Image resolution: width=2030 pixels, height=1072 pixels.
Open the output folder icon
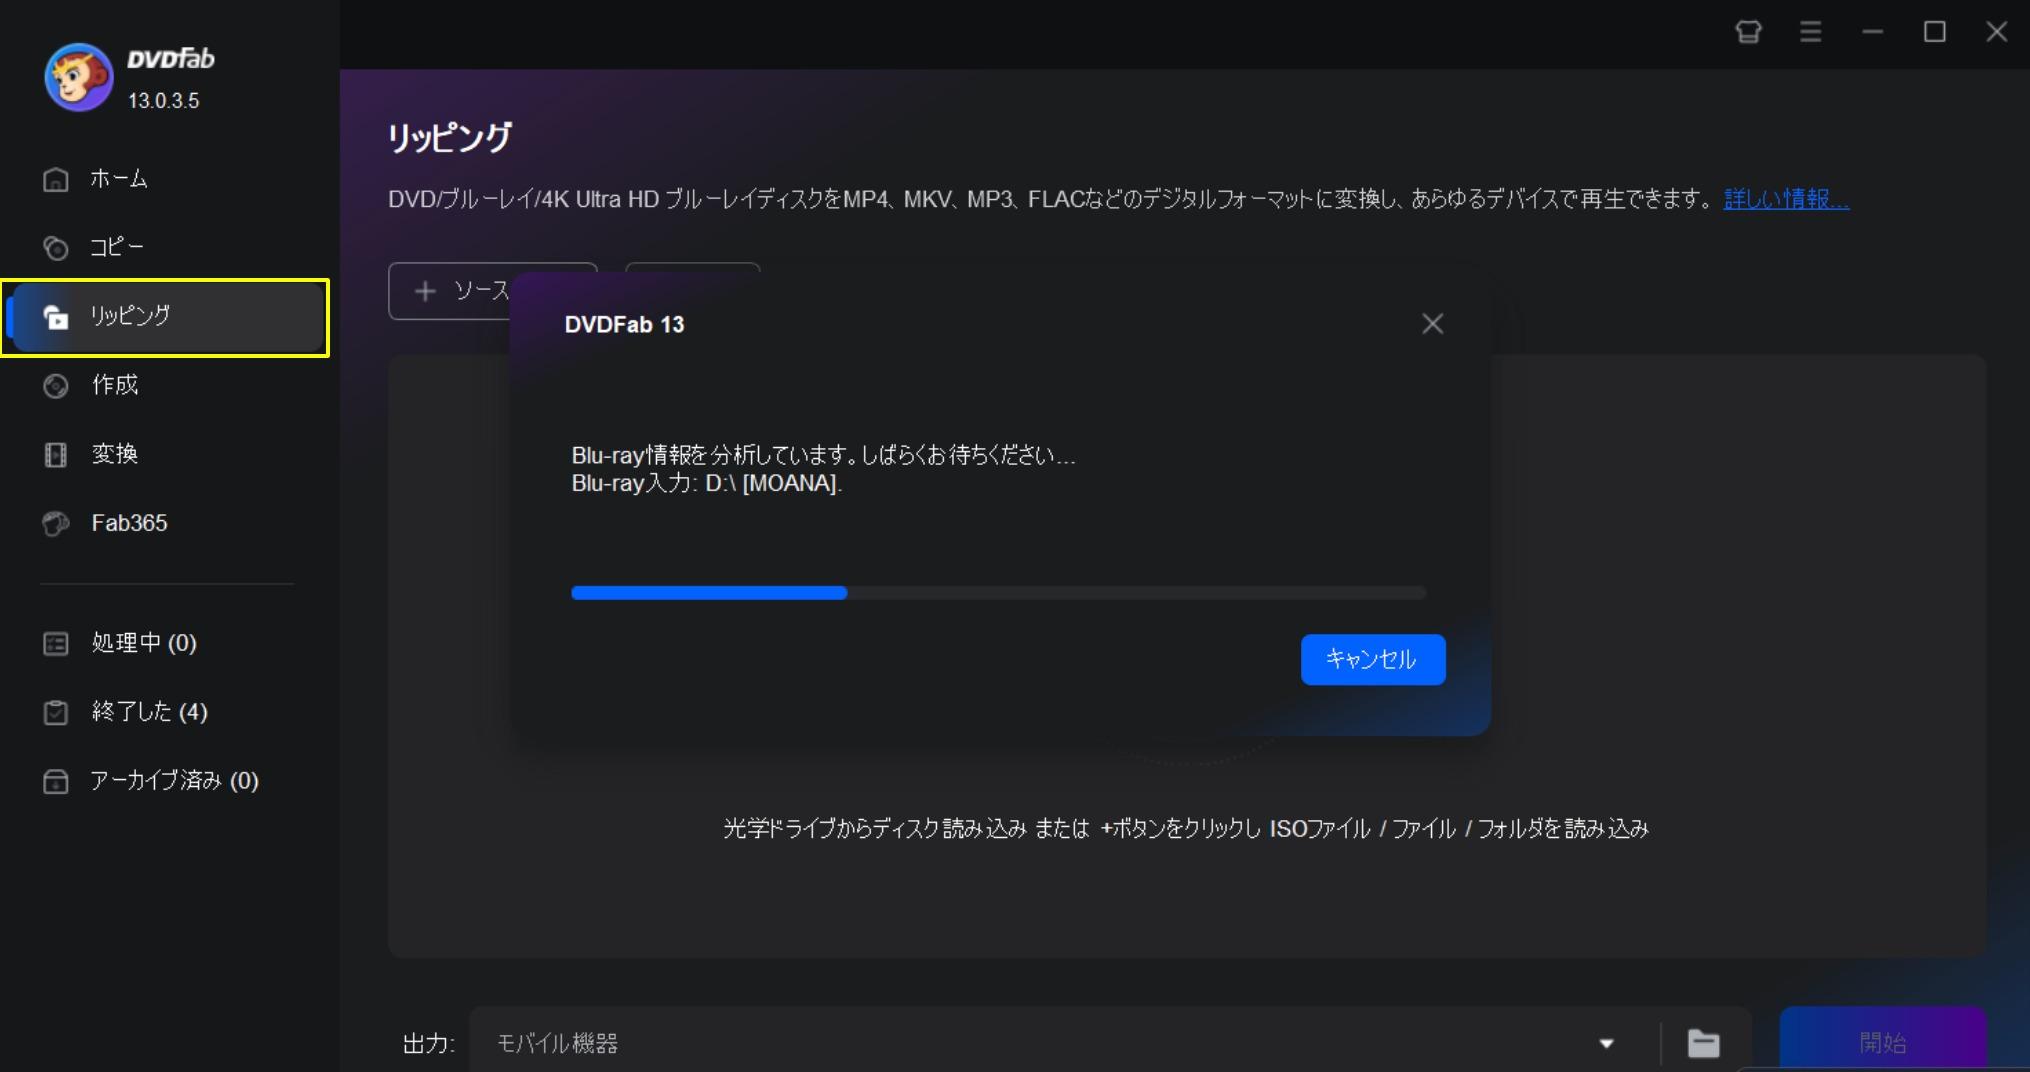[1703, 1043]
